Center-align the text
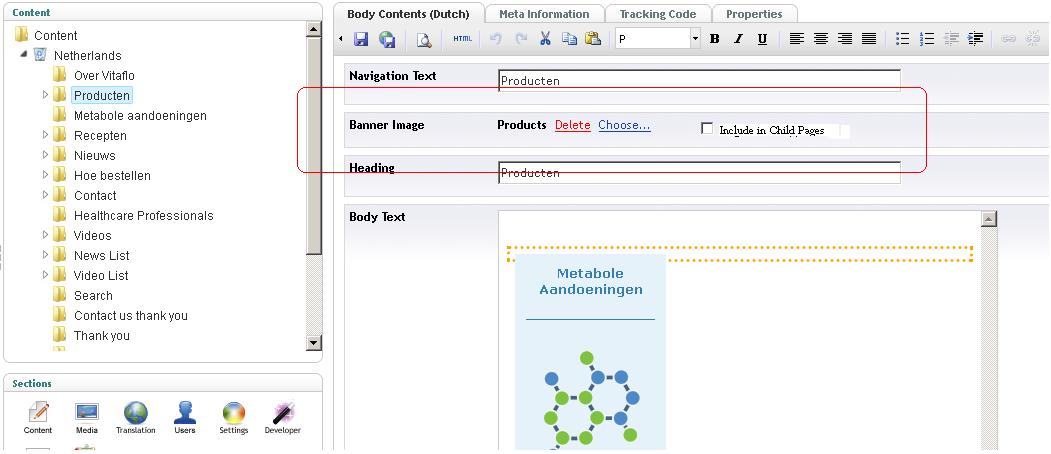 tap(820, 39)
